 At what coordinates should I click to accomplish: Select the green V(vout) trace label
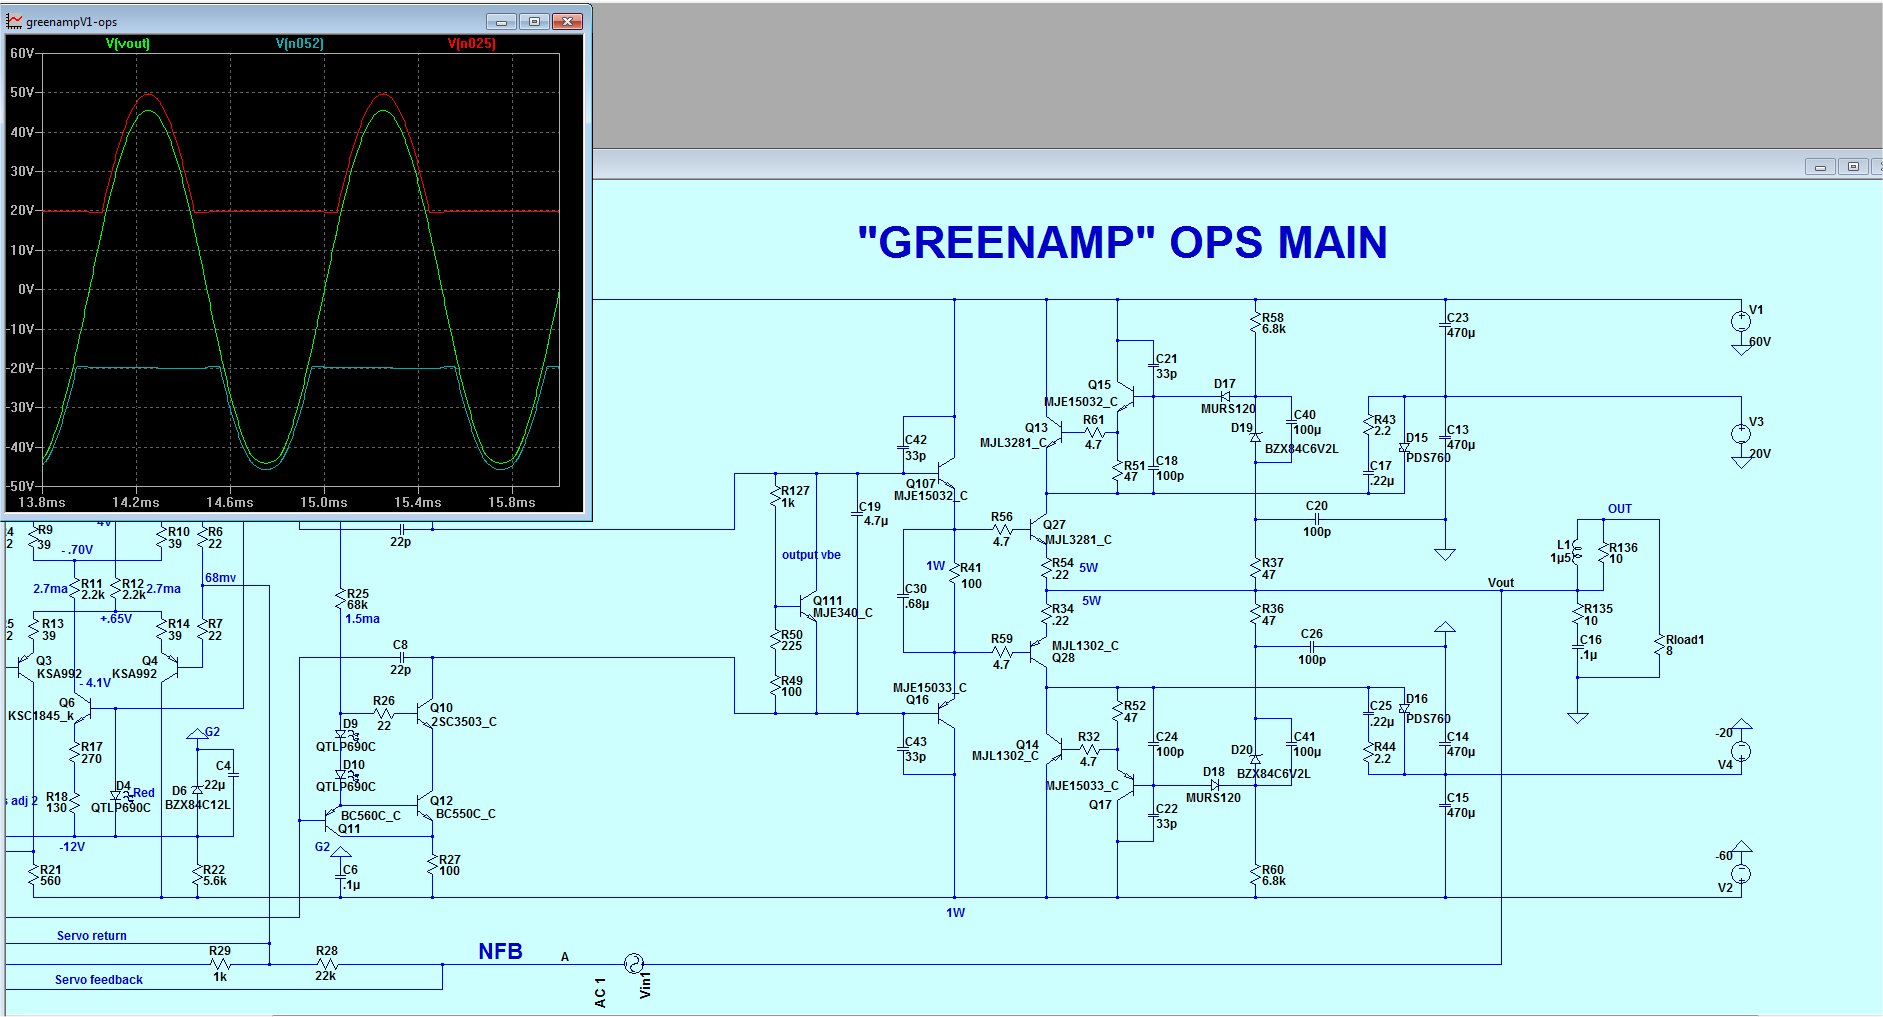point(127,44)
